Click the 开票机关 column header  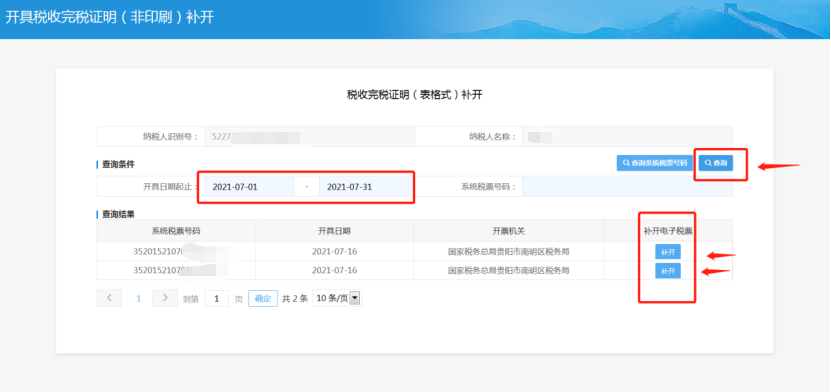click(x=509, y=231)
